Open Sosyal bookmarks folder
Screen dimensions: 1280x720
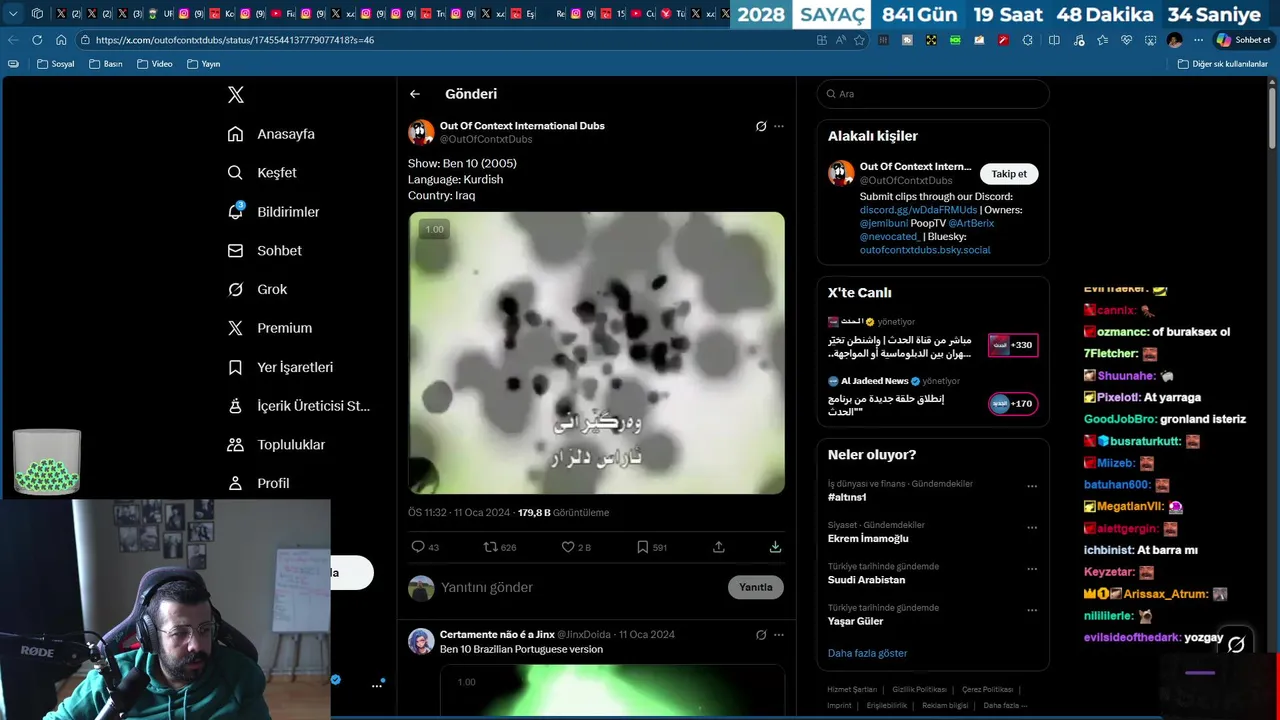point(55,64)
